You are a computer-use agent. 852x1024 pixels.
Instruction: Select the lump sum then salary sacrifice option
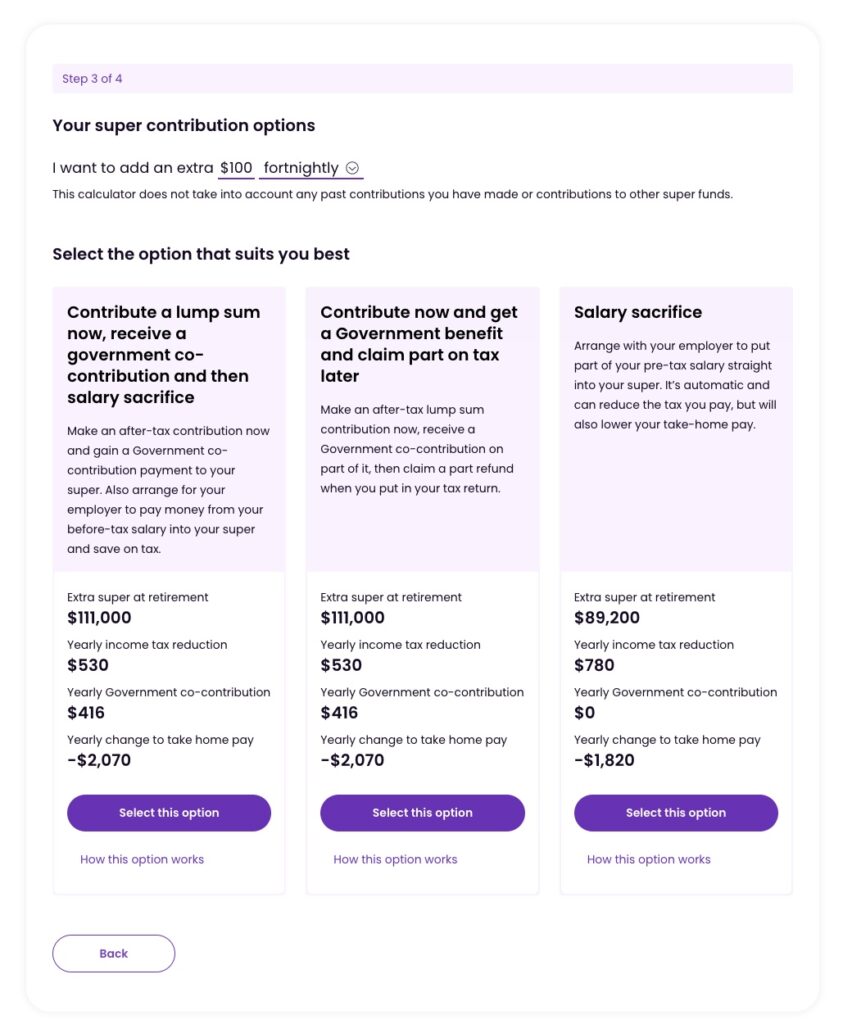click(169, 813)
